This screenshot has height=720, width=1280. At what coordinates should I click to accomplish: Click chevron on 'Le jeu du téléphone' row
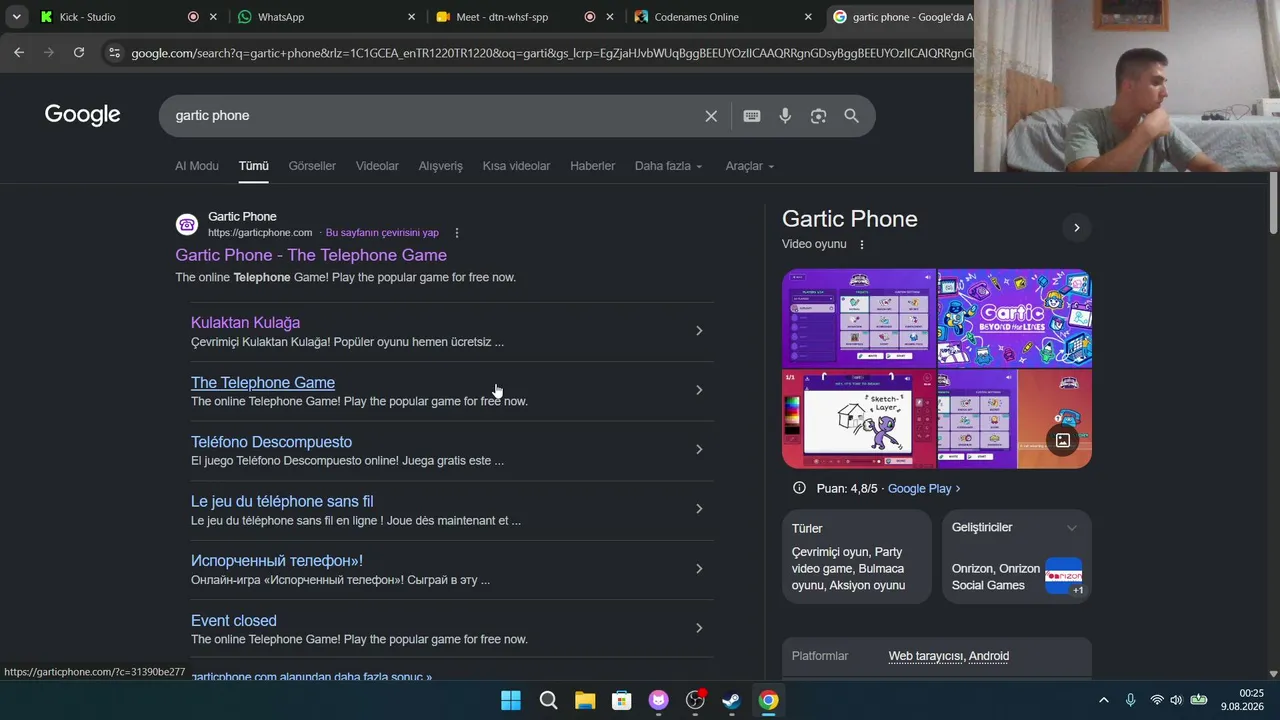tap(699, 509)
